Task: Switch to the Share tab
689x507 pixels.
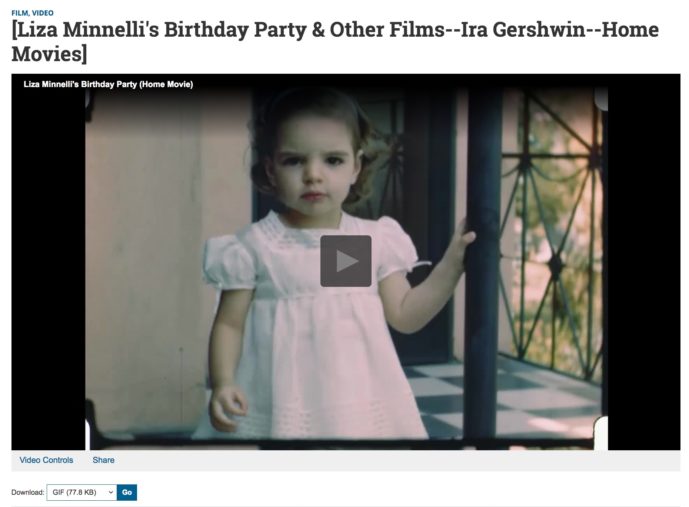Action: [103, 460]
